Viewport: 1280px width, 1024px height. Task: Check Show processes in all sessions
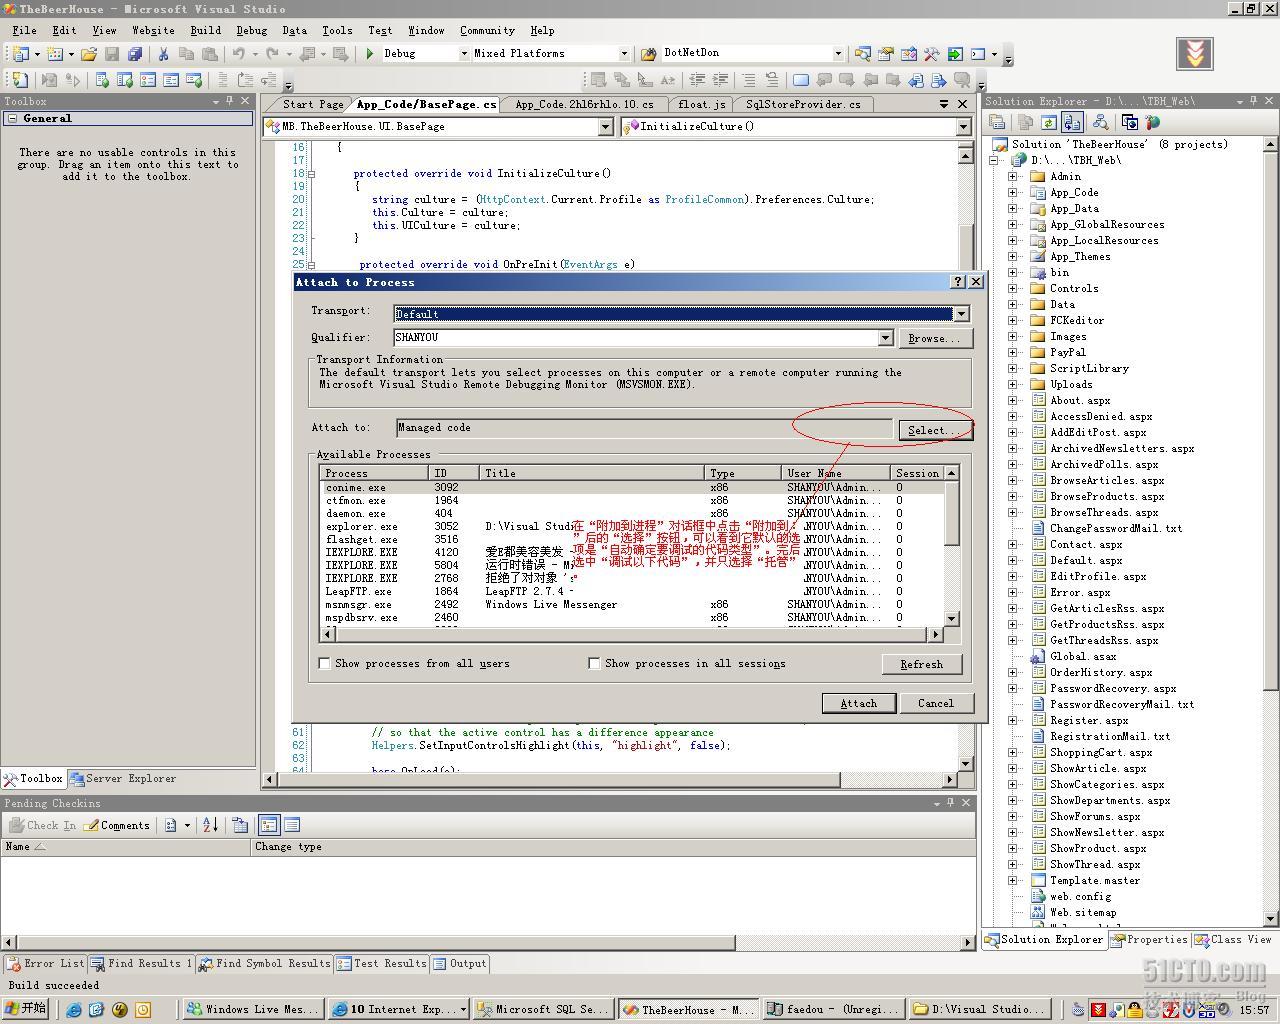tap(594, 663)
